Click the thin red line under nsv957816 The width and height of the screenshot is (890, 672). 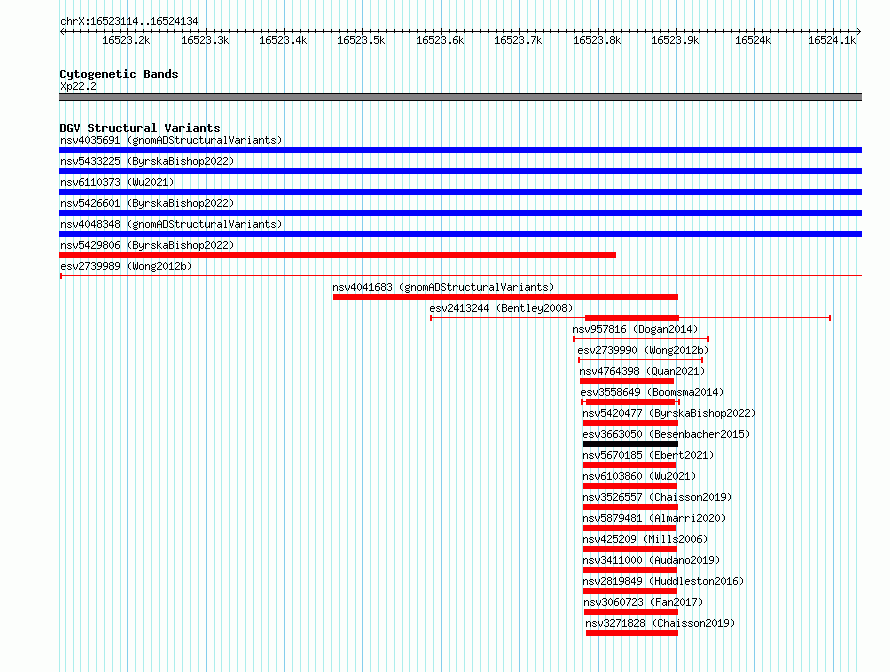pyautogui.click(x=641, y=339)
